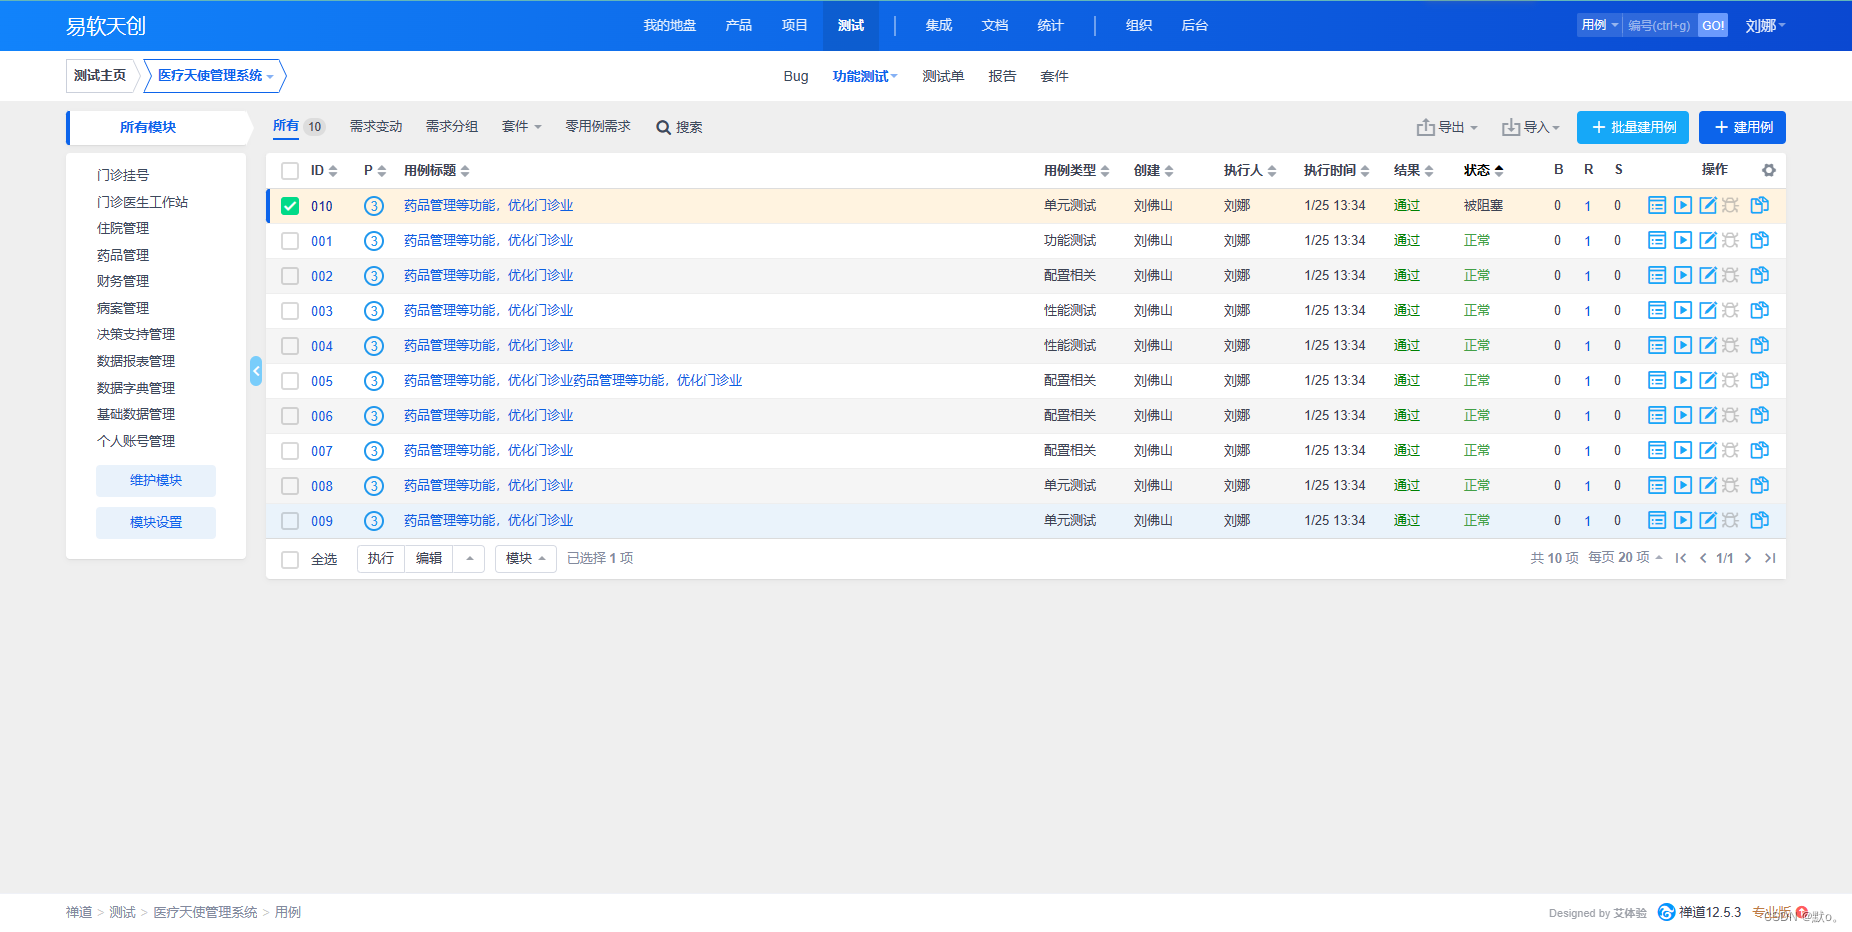Edit case 009 using pencil icon
Viewport: 1852px width, 932px height.
[1708, 520]
